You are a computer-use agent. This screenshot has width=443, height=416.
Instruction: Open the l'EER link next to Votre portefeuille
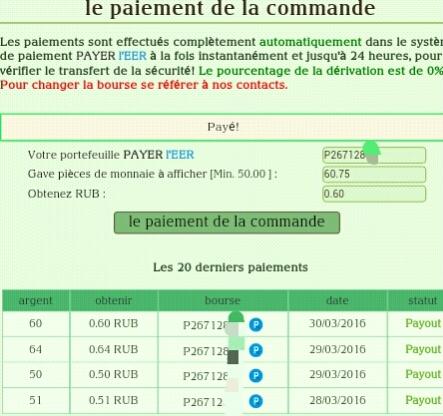(180, 155)
